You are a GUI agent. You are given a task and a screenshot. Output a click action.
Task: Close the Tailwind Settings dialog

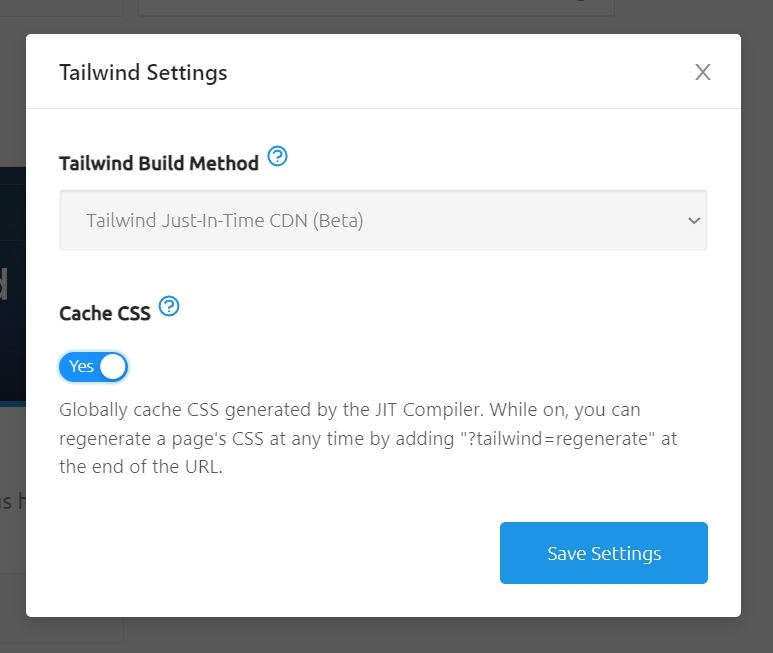coord(703,72)
